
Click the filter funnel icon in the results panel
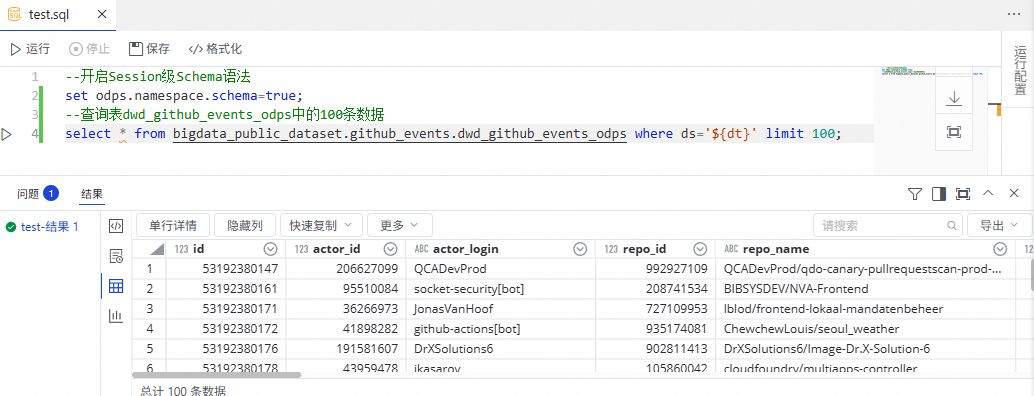914,194
